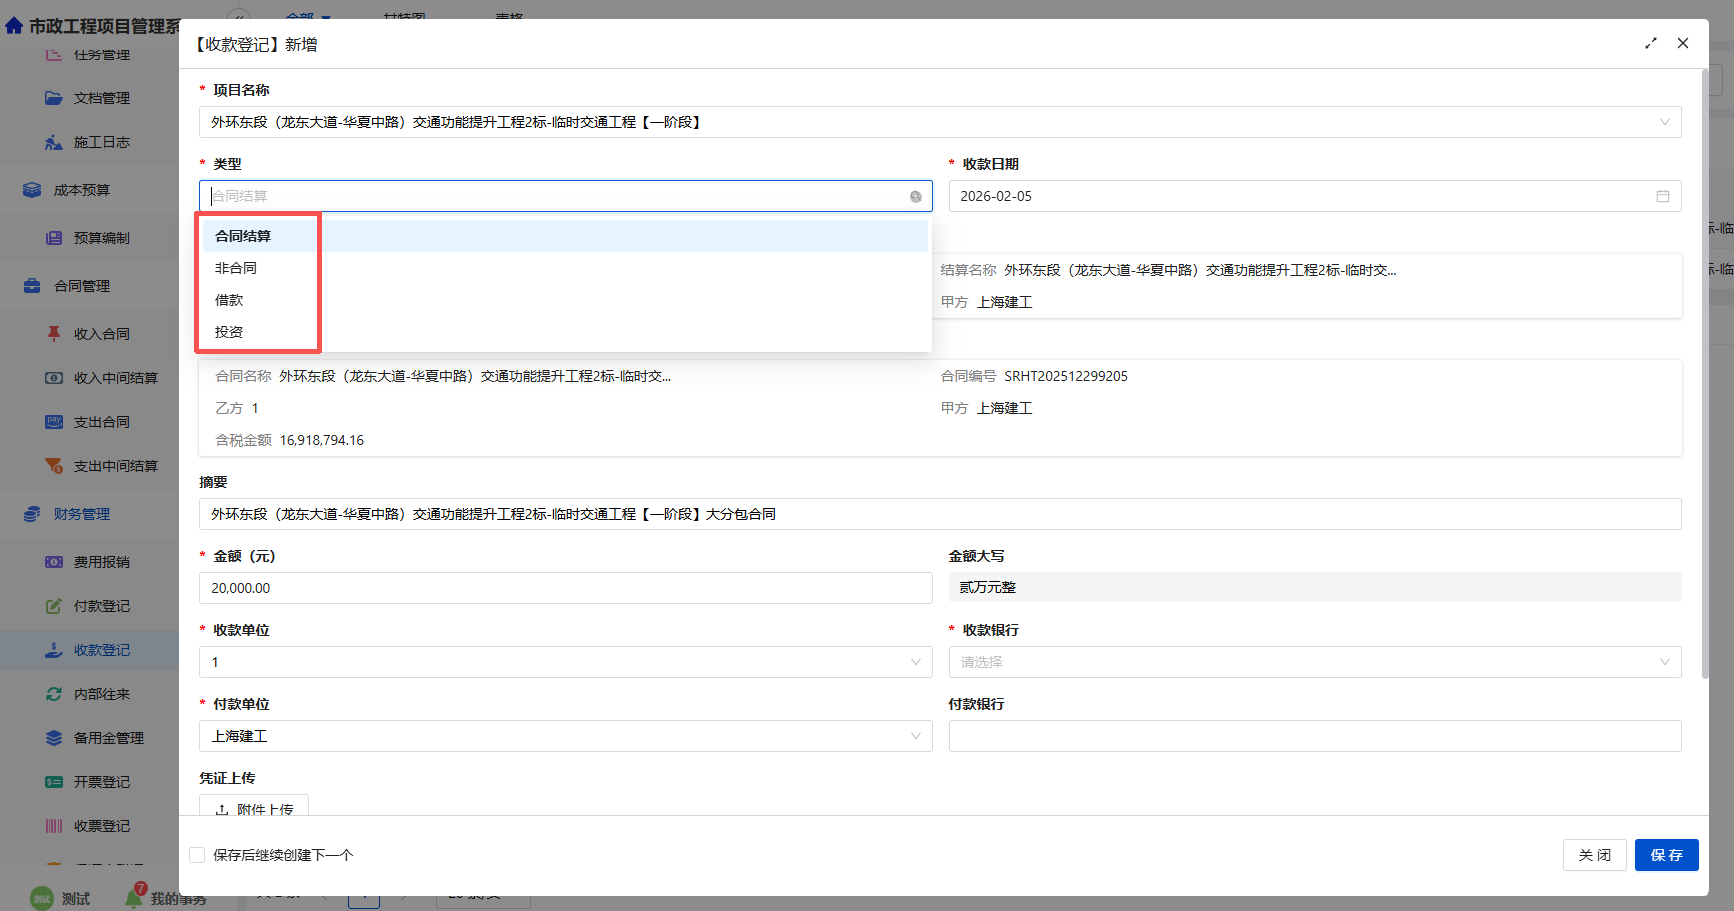Pick 投资 in the type options
The height and width of the screenshot is (911, 1734).
[229, 332]
